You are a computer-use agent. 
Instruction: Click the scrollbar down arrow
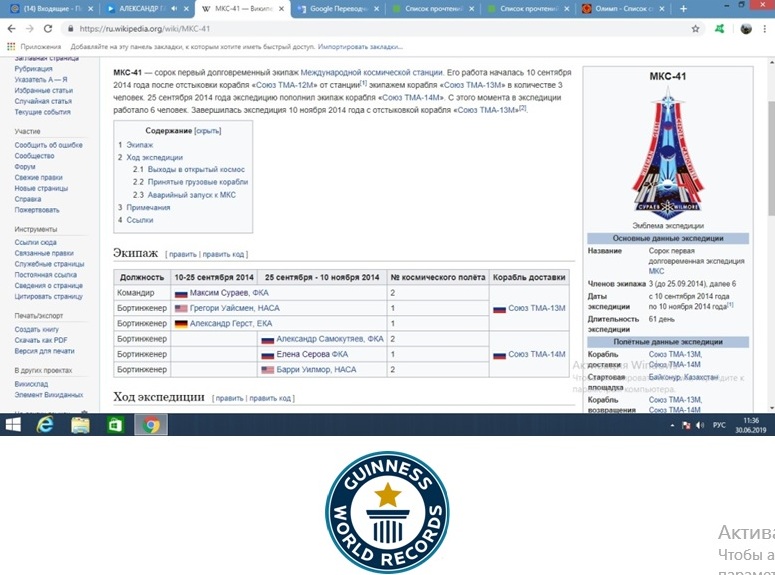click(772, 408)
